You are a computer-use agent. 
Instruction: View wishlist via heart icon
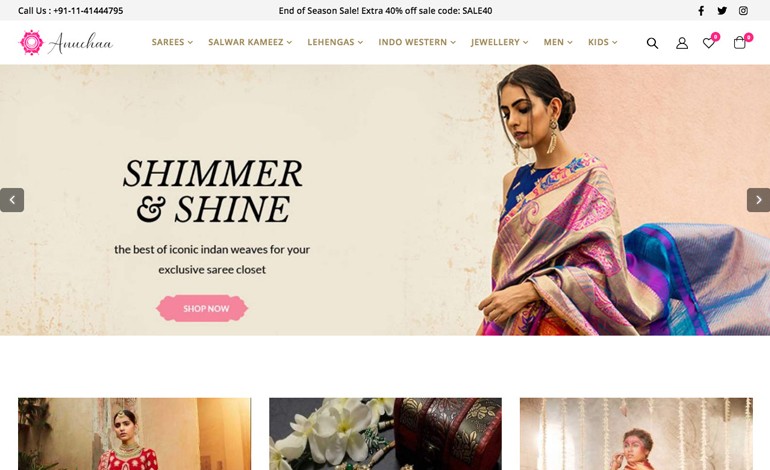point(710,42)
